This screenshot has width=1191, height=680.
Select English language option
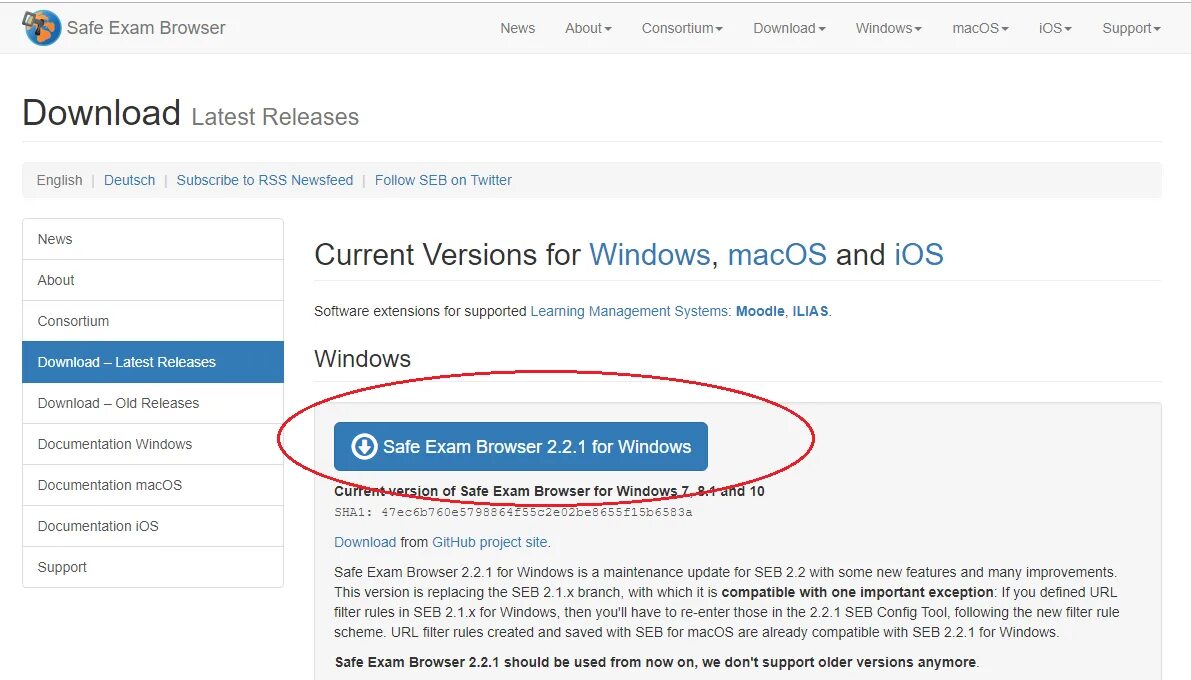coord(59,180)
